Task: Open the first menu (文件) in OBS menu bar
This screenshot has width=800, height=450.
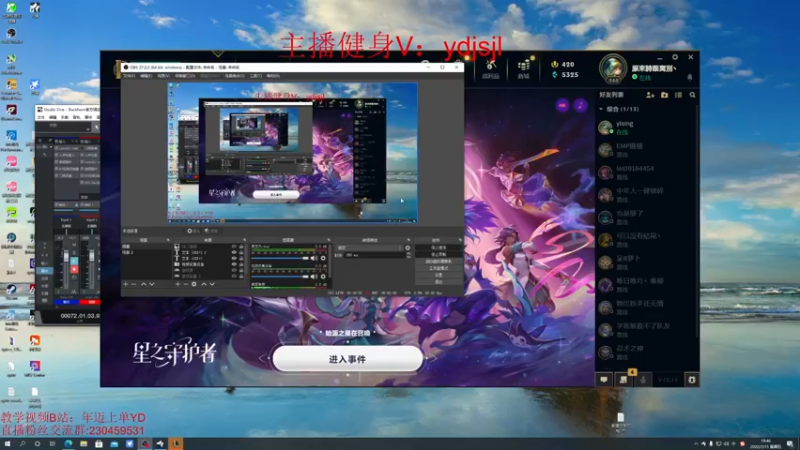Action: [129, 76]
